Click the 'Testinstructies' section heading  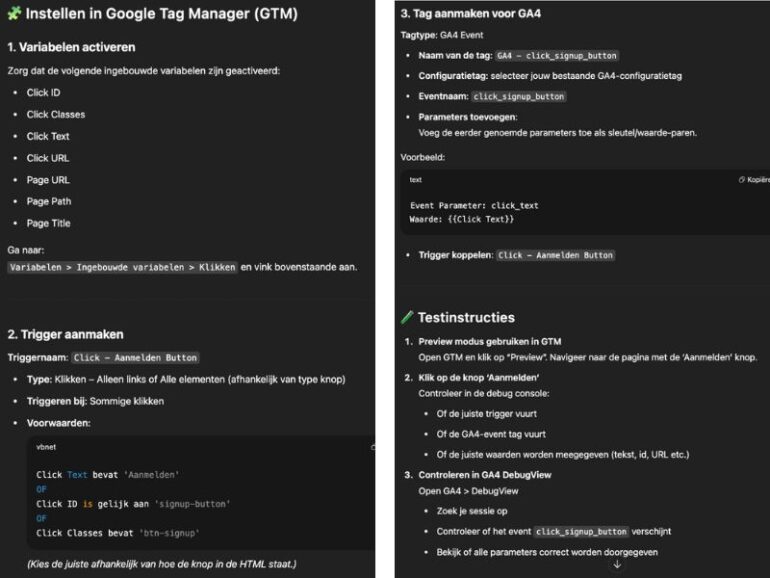coord(466,317)
